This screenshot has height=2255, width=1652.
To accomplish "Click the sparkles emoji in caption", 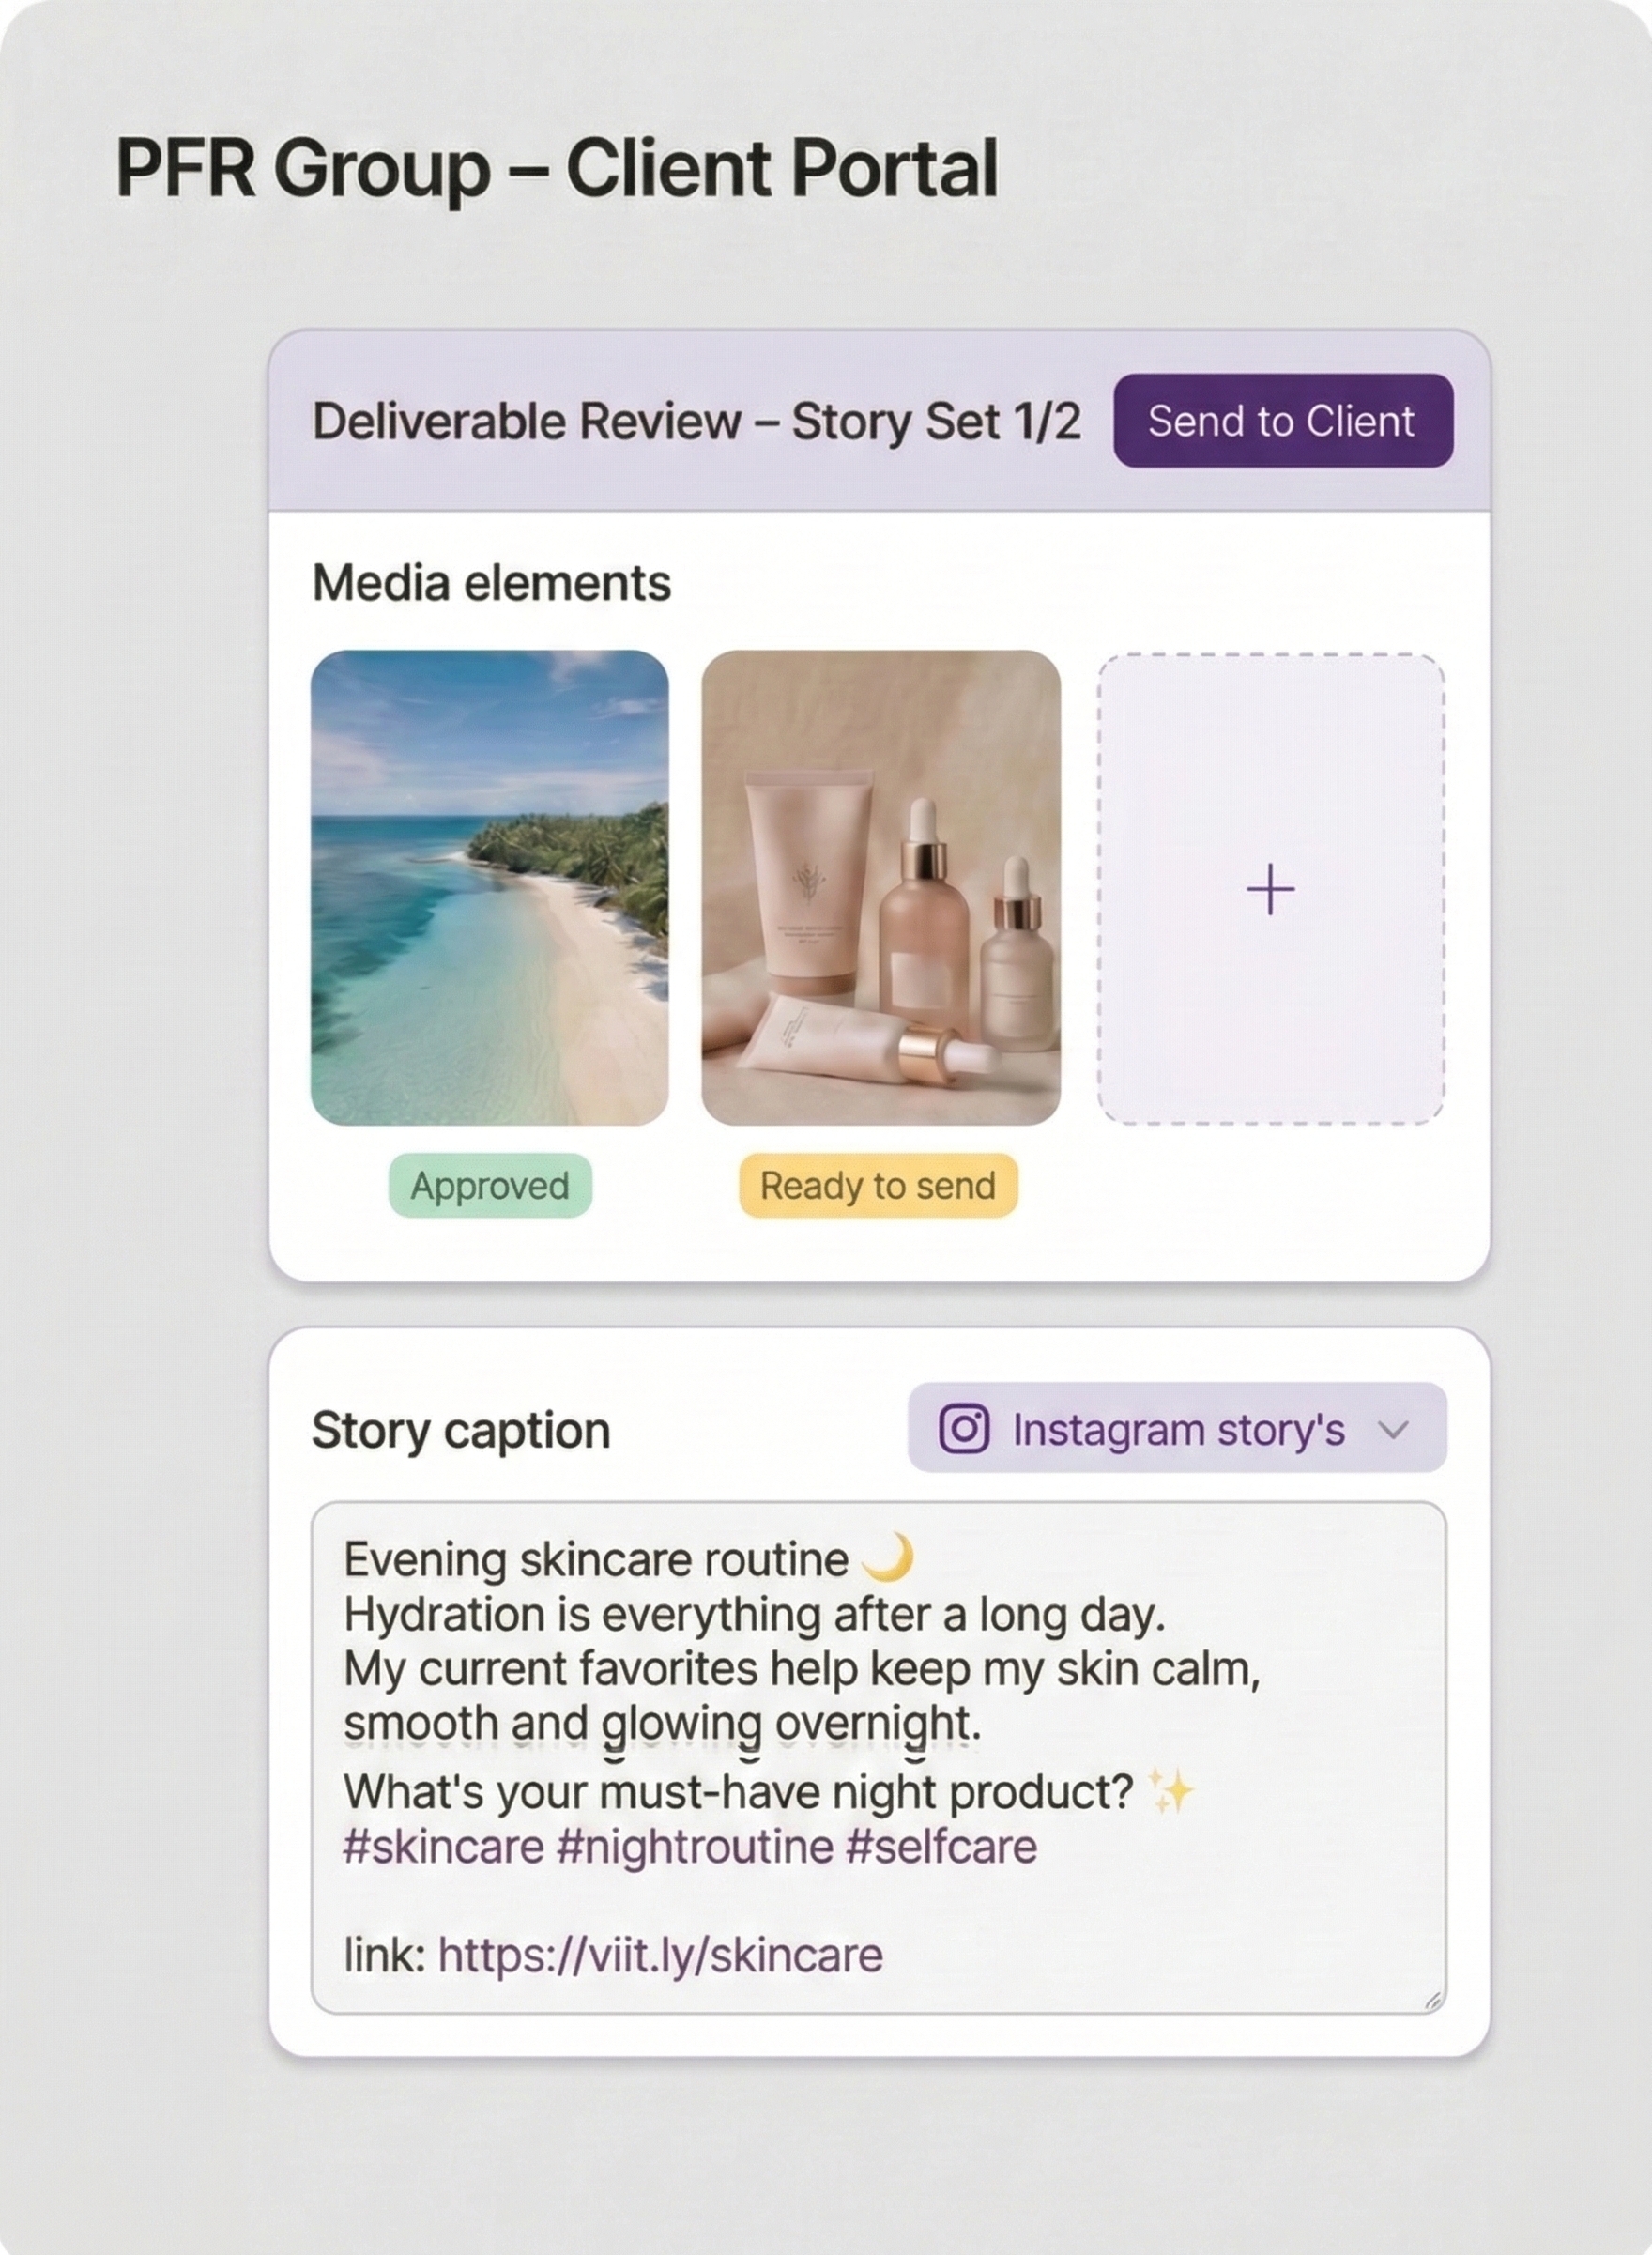I will pyautogui.click(x=1170, y=1791).
